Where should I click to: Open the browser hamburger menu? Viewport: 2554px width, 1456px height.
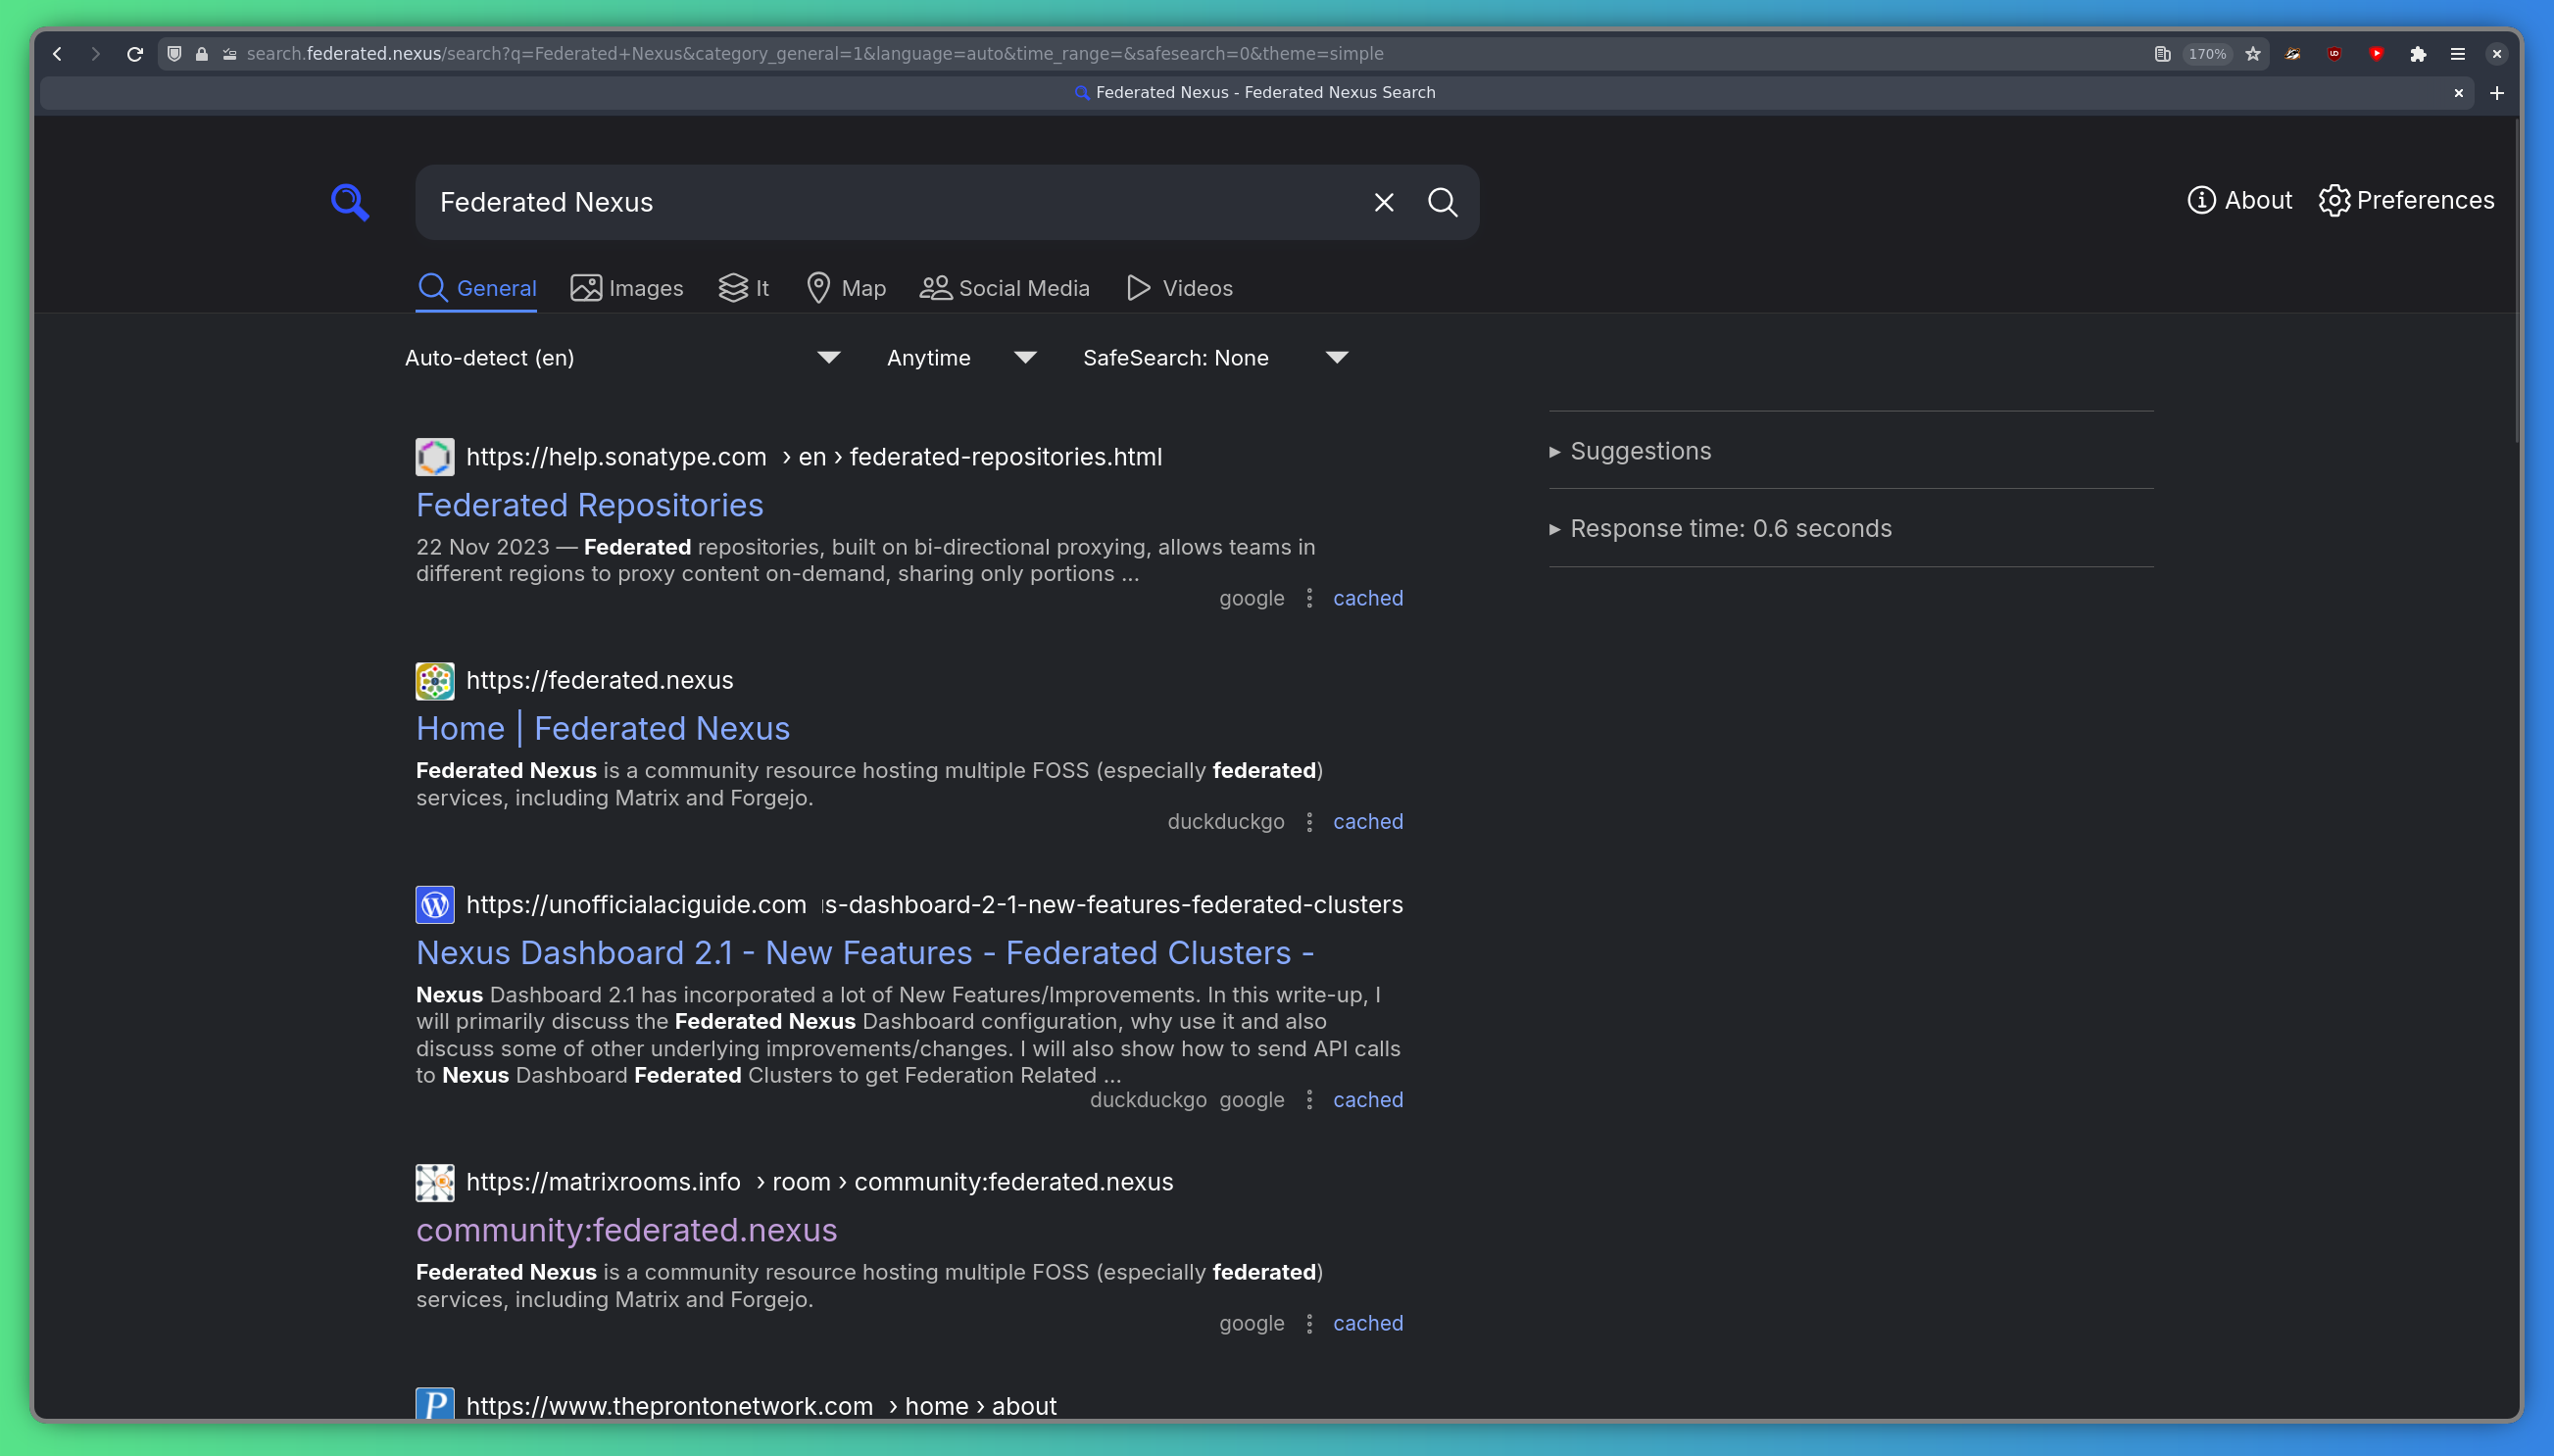point(2458,54)
